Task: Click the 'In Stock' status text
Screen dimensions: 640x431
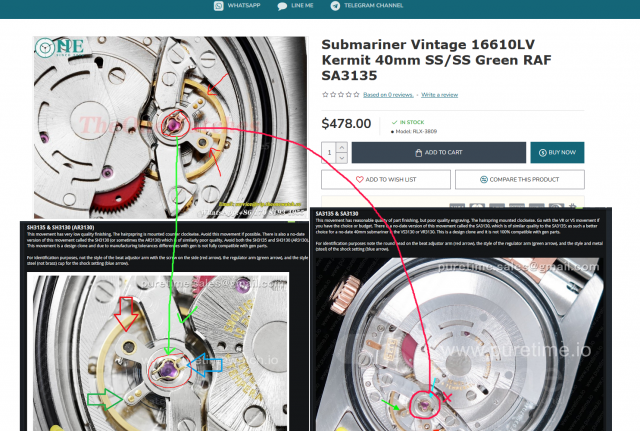Action: (x=408, y=122)
